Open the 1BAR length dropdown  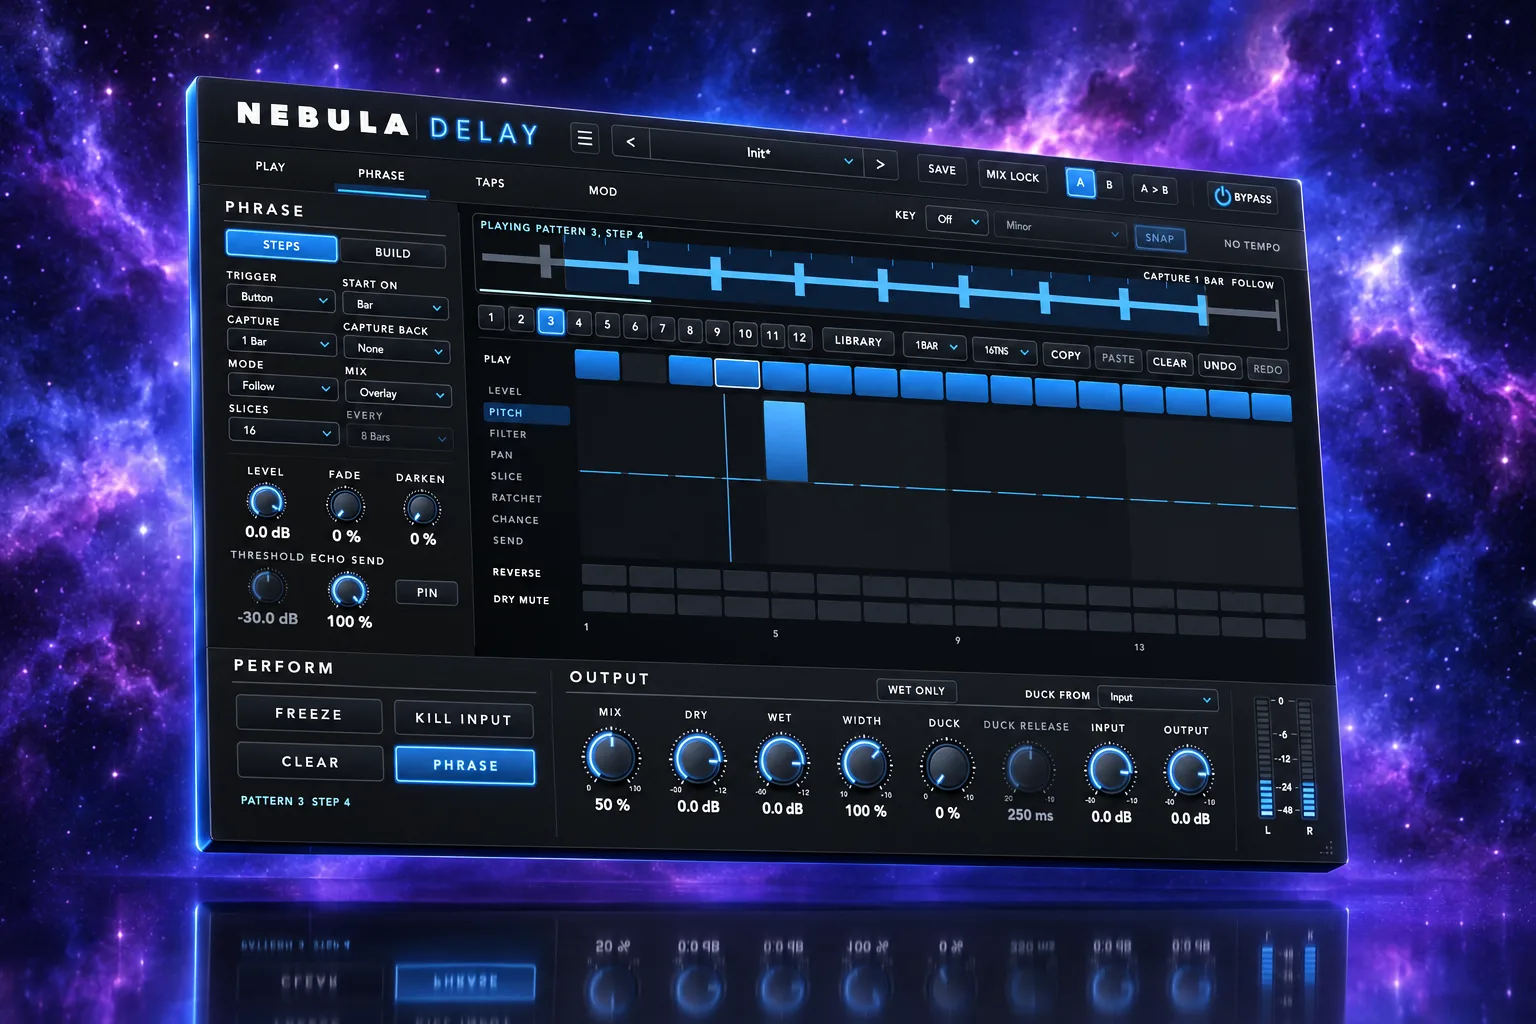[935, 346]
